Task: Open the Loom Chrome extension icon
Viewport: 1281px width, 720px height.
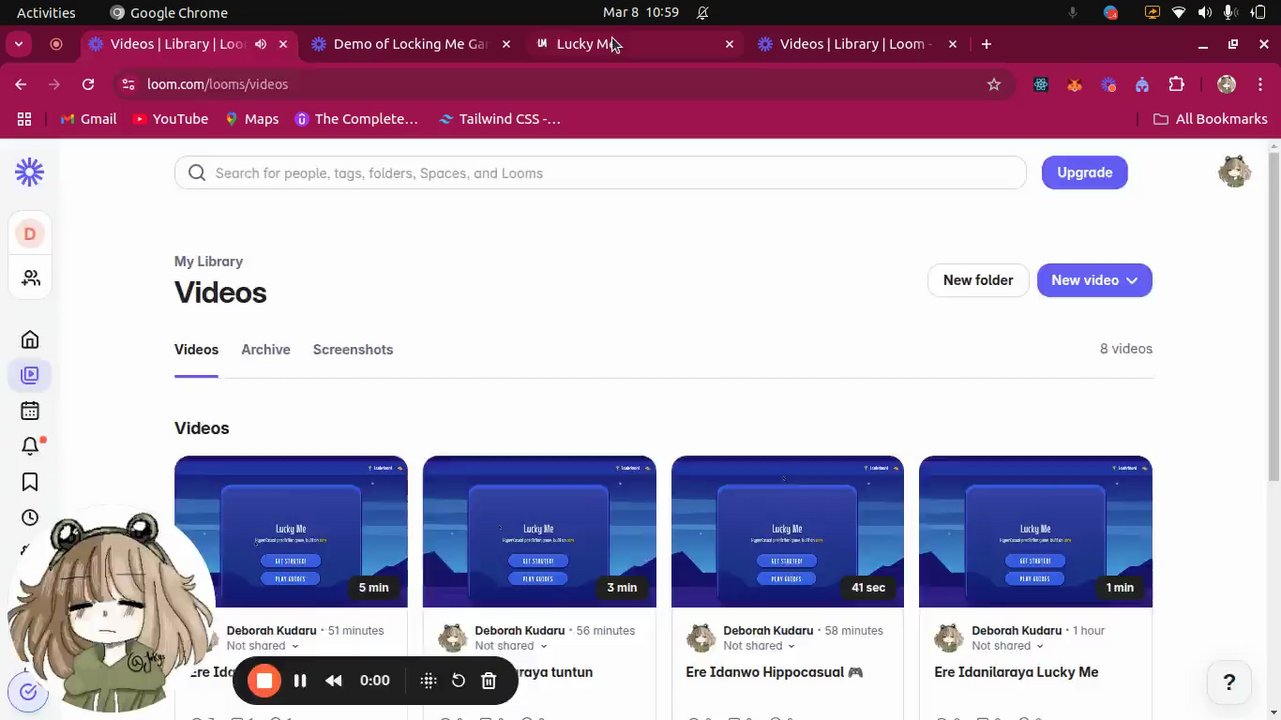Action: [x=1108, y=85]
